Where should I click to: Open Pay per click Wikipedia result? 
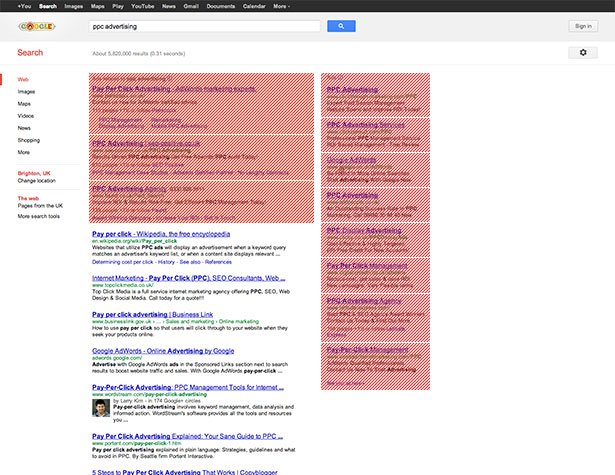point(161,234)
